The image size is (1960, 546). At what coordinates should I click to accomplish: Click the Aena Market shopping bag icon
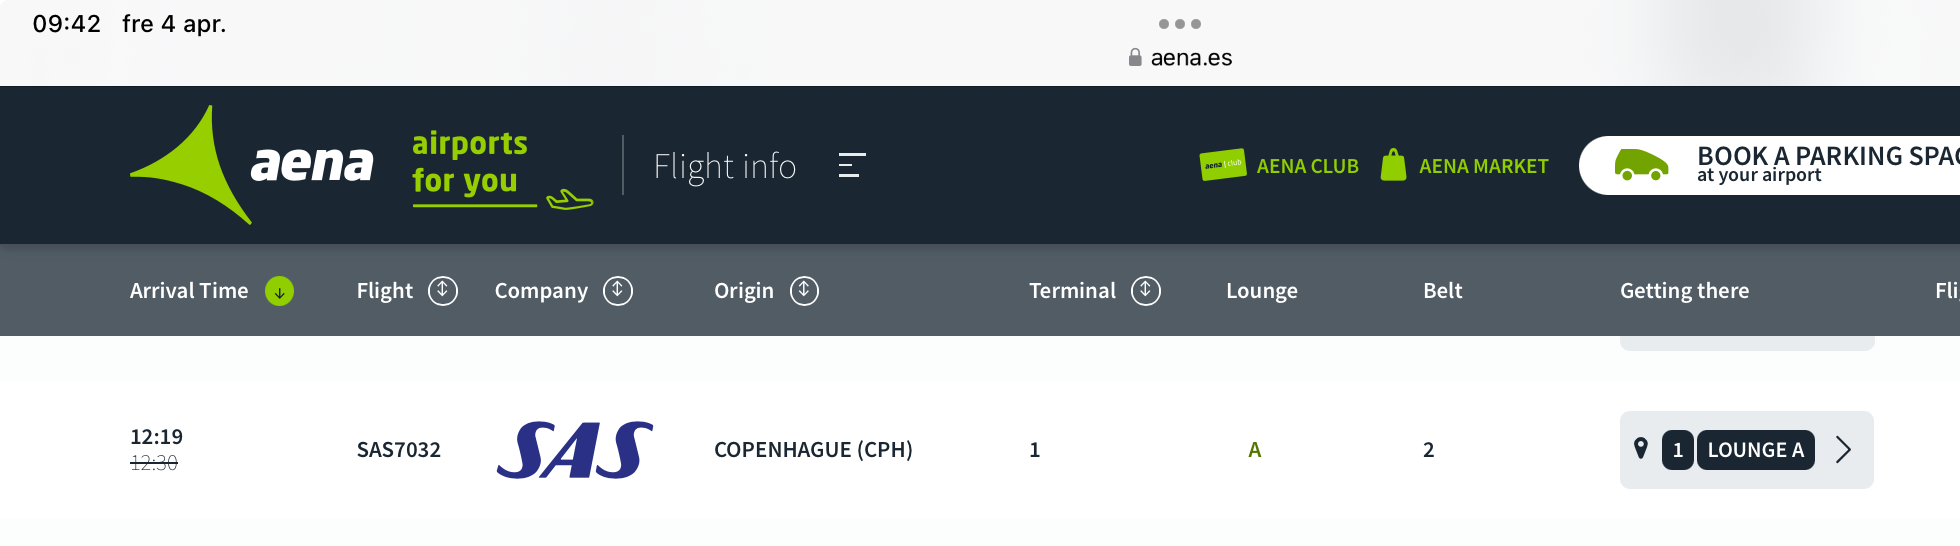[x=1393, y=165]
